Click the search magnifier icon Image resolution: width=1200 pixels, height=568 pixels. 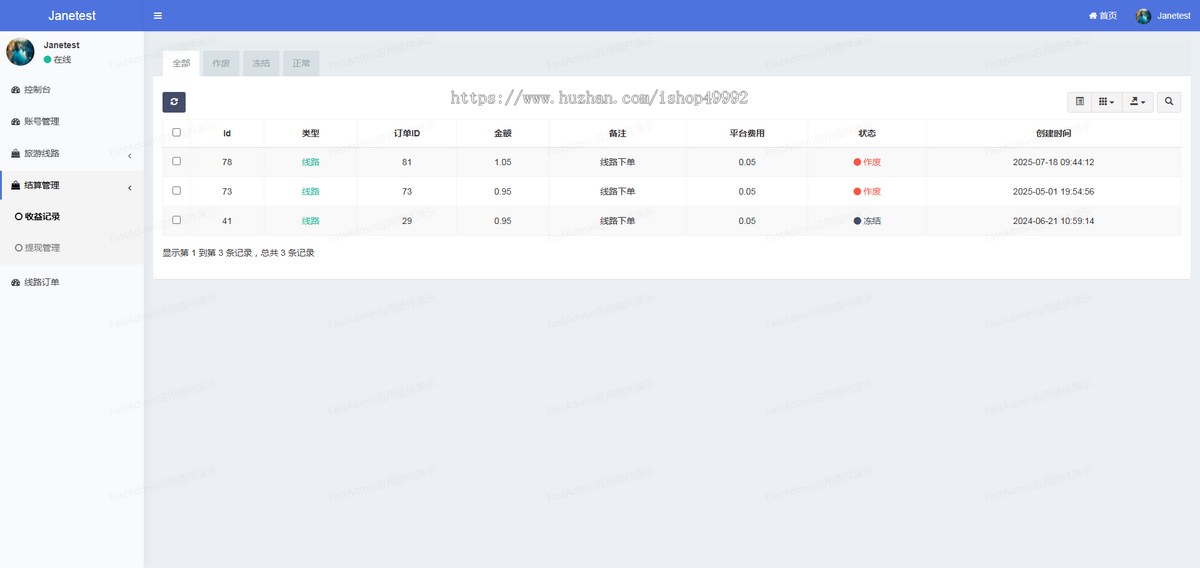[x=1169, y=102]
